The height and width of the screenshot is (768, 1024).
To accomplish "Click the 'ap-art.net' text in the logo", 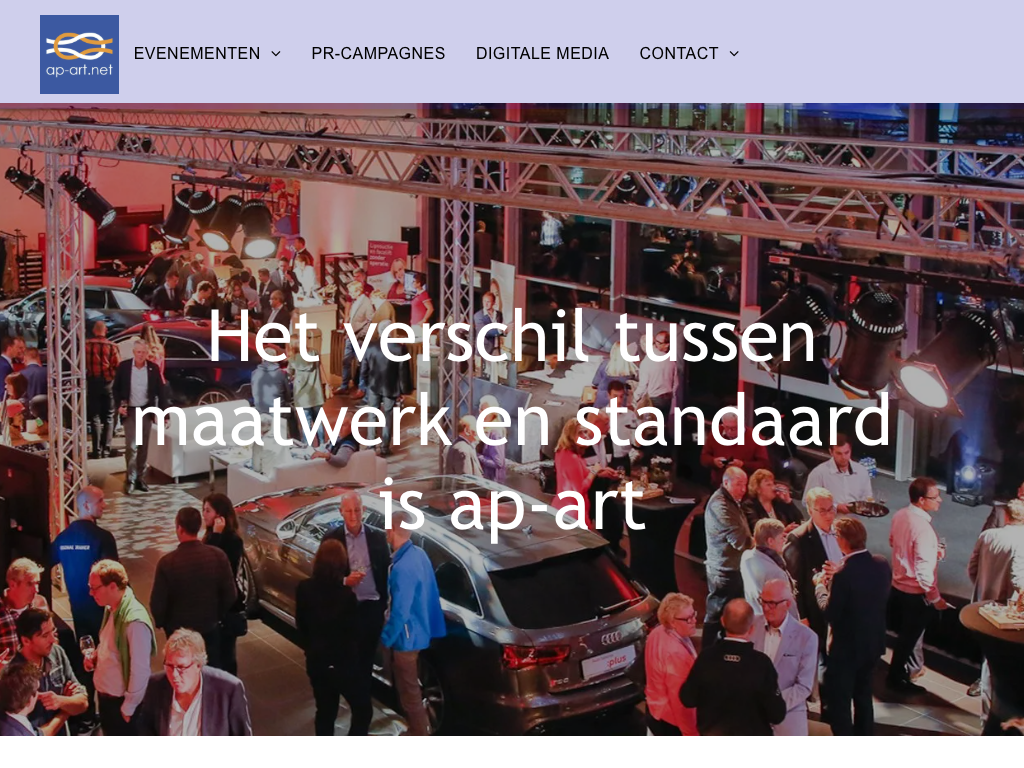I will pos(79,69).
